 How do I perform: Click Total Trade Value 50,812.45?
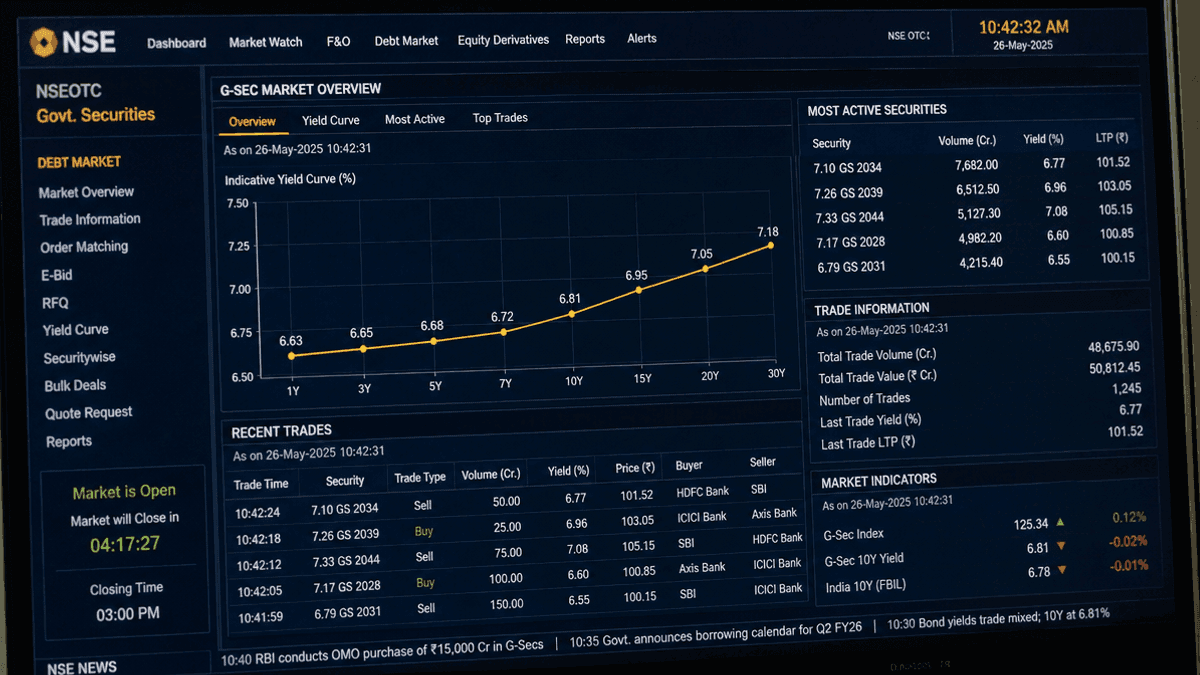(1115, 368)
